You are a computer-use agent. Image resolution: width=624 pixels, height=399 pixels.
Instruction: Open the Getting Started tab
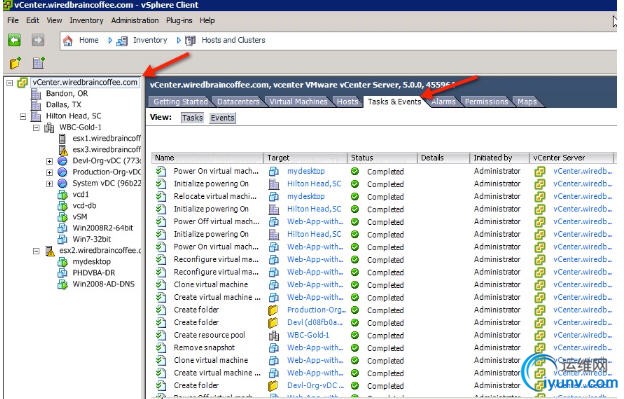180,102
